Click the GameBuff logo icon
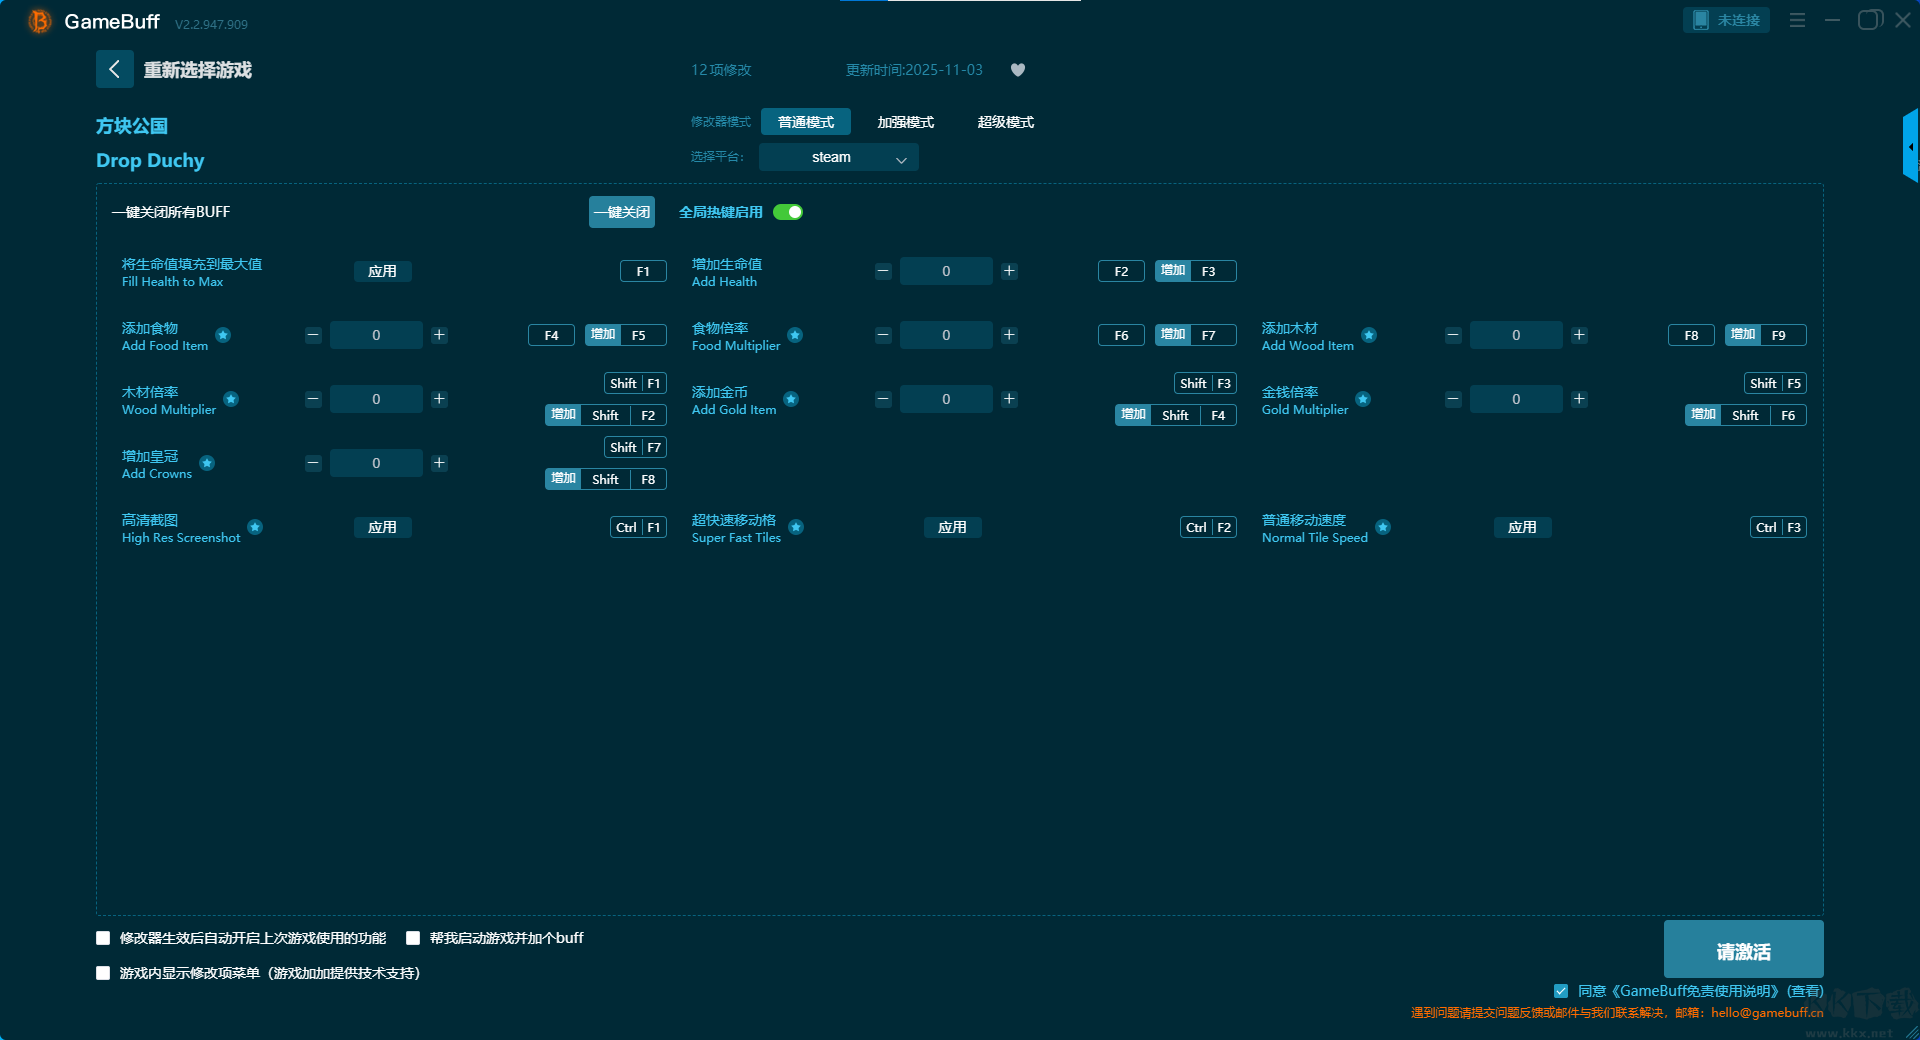The height and width of the screenshot is (1040, 1920). coord(39,21)
